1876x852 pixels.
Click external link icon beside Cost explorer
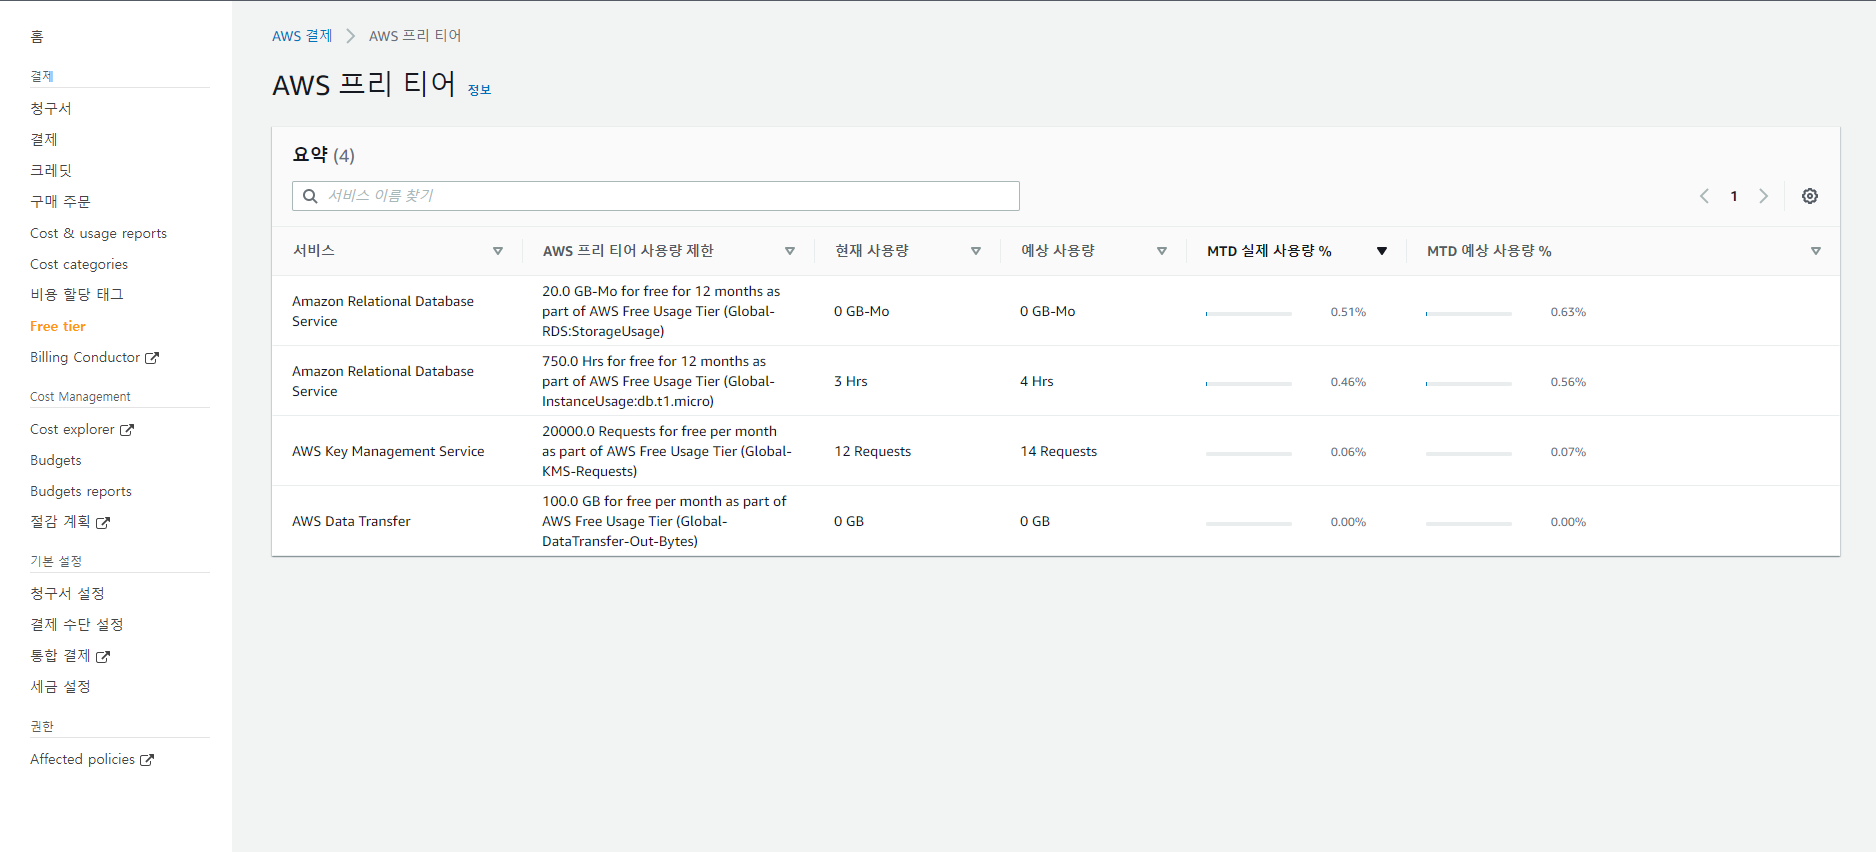pos(127,430)
